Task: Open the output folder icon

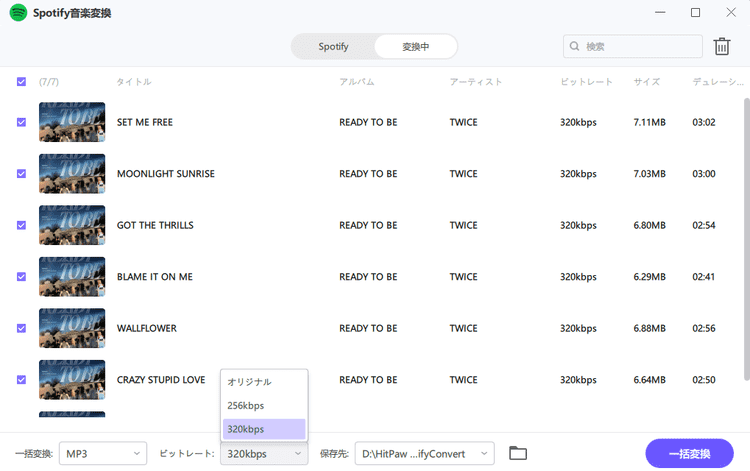Action: tap(518, 453)
